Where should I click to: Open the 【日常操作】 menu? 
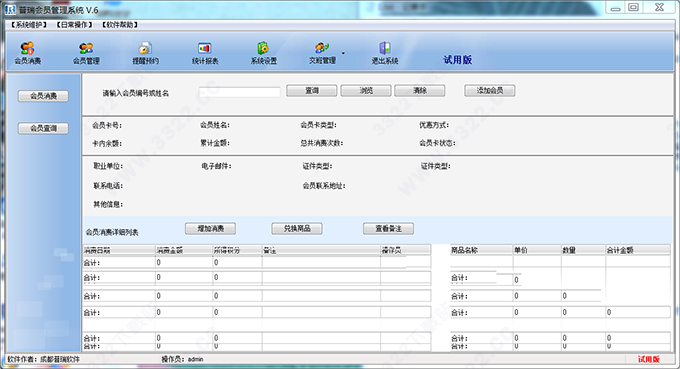pos(74,25)
